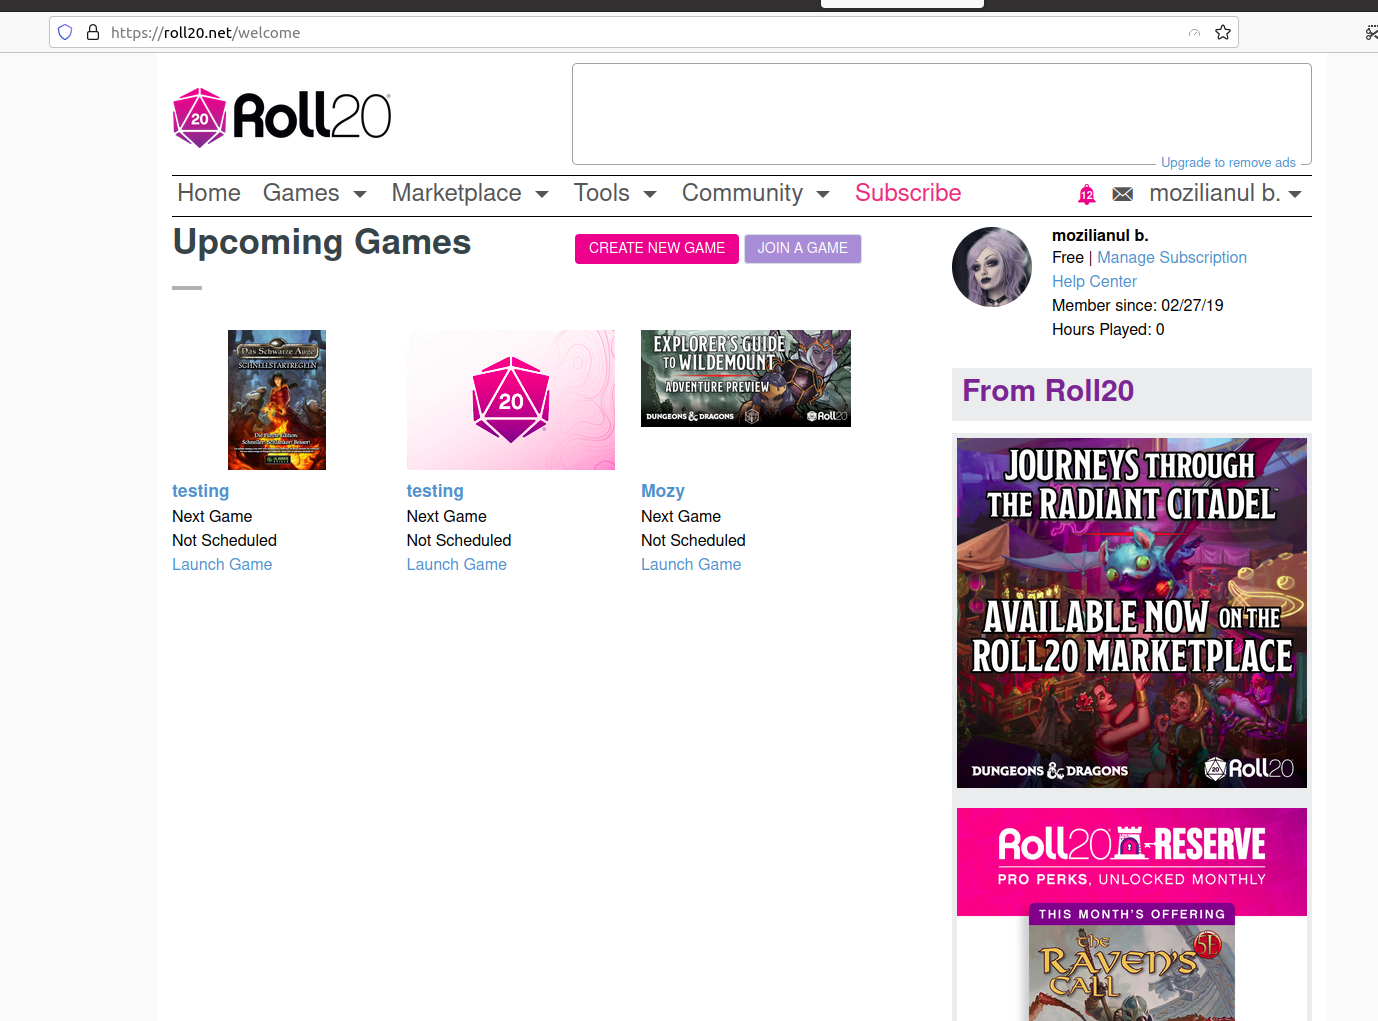
Task: Click Upgrade to remove ads
Action: point(1228,162)
